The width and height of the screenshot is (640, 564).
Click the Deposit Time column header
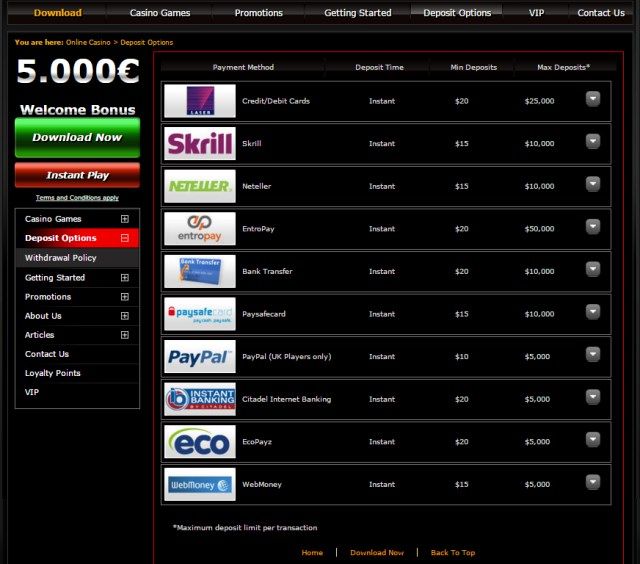click(379, 67)
